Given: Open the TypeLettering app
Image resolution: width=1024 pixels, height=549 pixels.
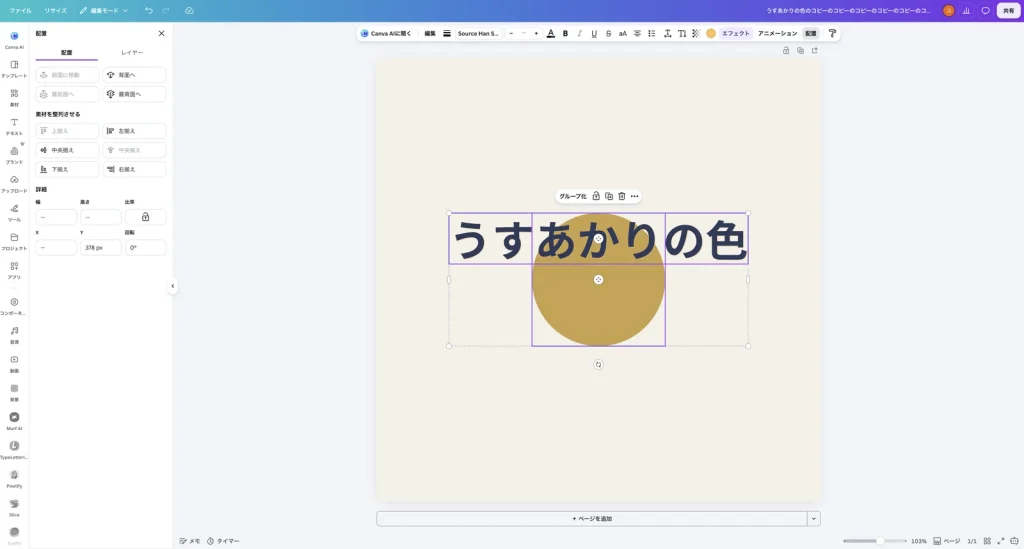Looking at the screenshot, I should (14, 449).
